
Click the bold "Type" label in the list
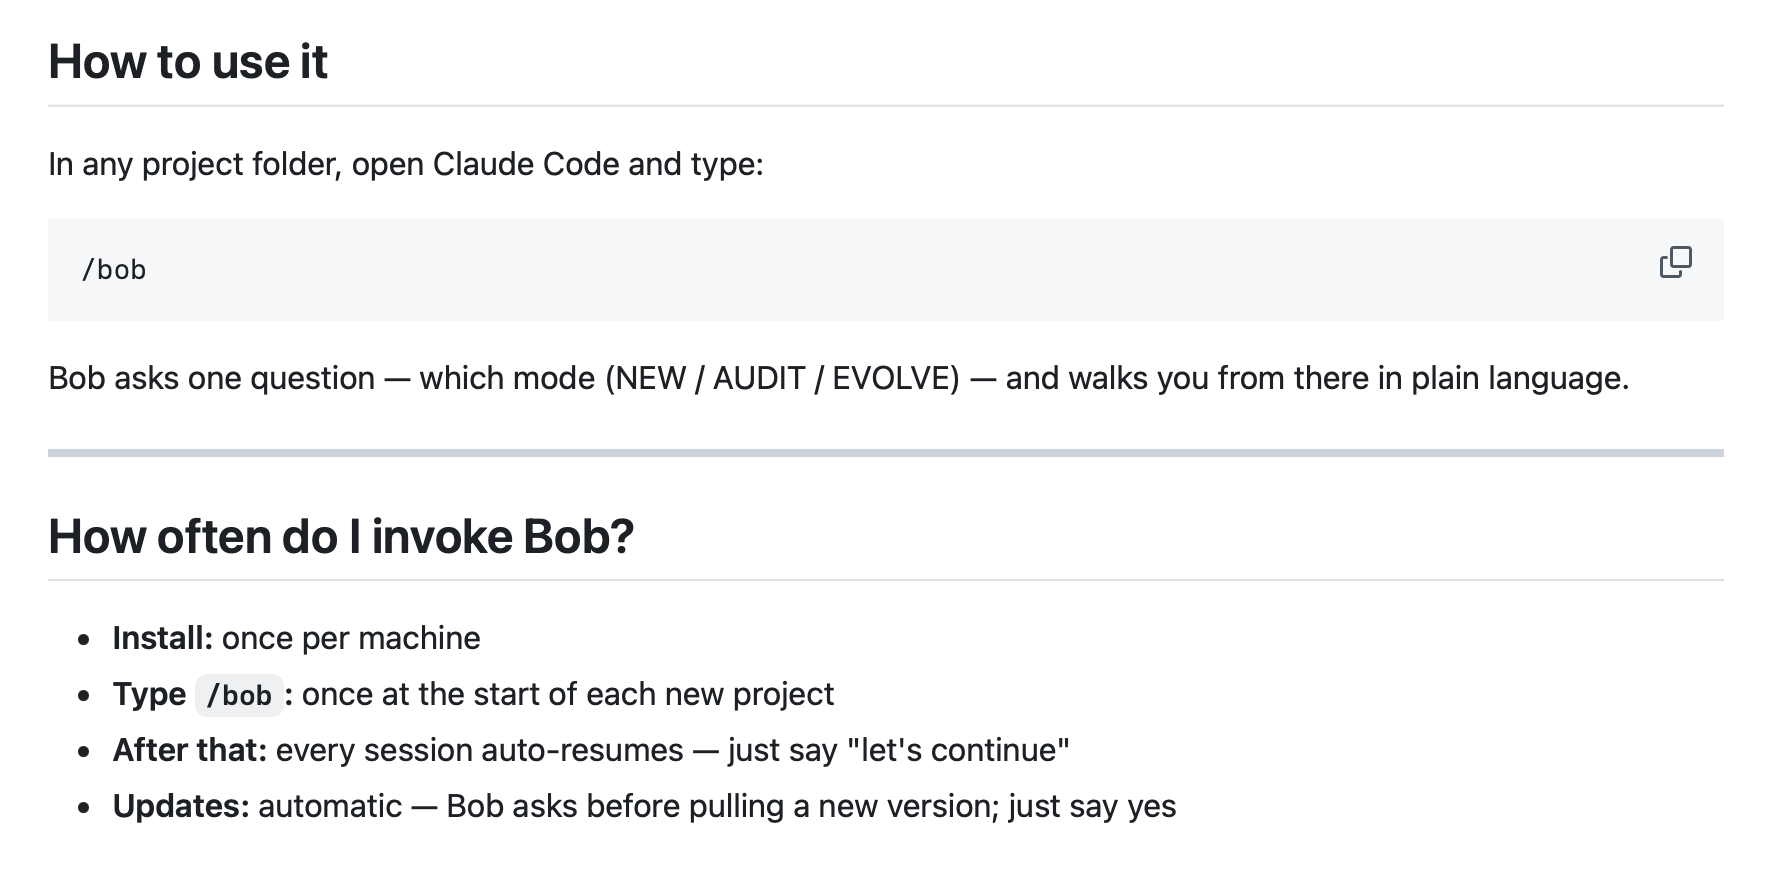coord(149,694)
